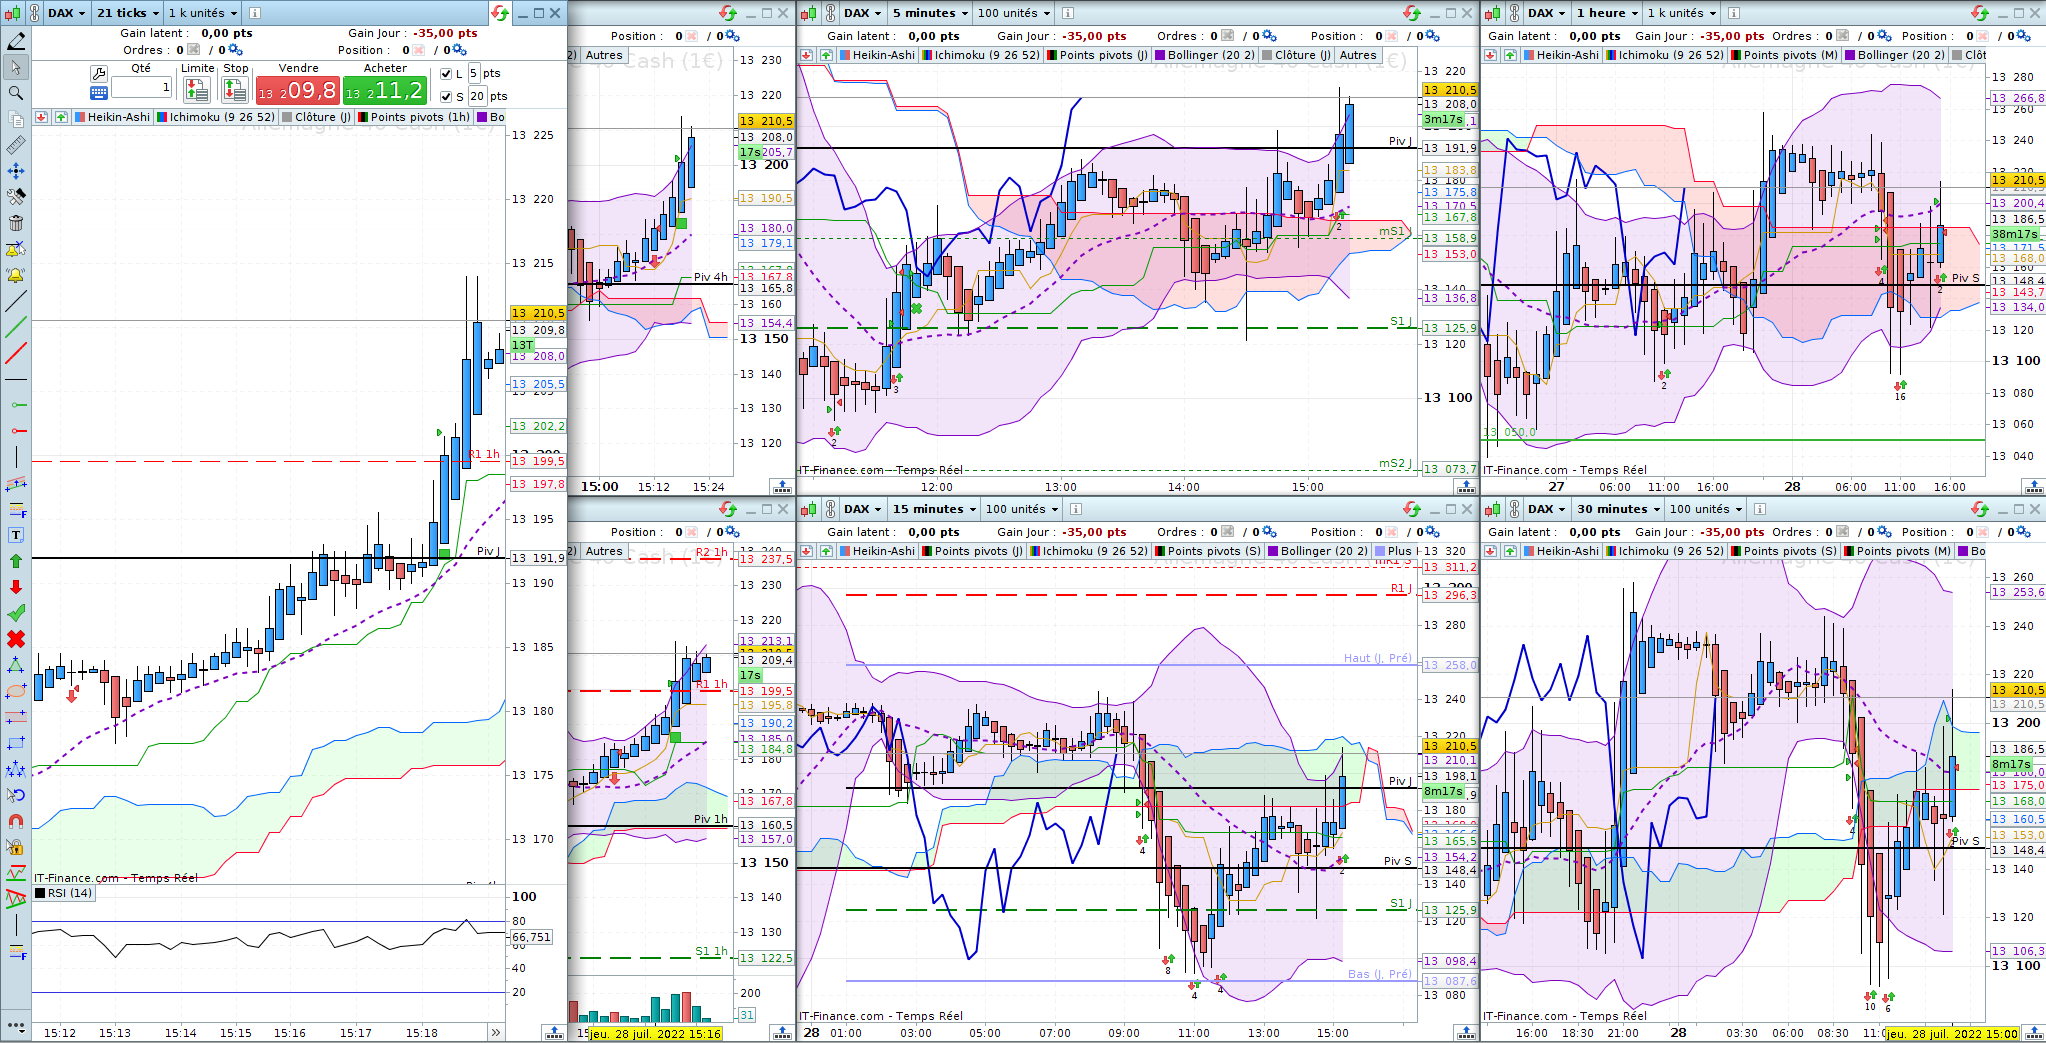Viewport: 2046px width, 1043px height.
Task: Open Points pivots (S) tab in 15 minutes window
Action: point(1208,551)
